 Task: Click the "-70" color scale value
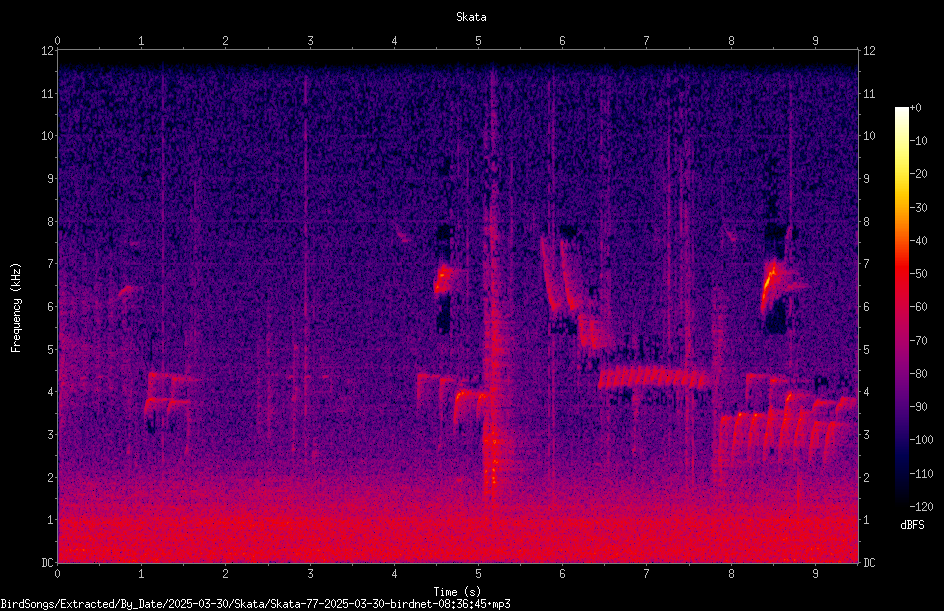click(919, 341)
